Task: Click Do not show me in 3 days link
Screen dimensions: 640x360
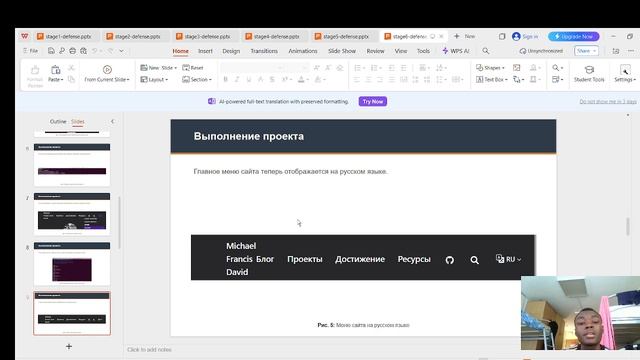Action: click(x=608, y=102)
